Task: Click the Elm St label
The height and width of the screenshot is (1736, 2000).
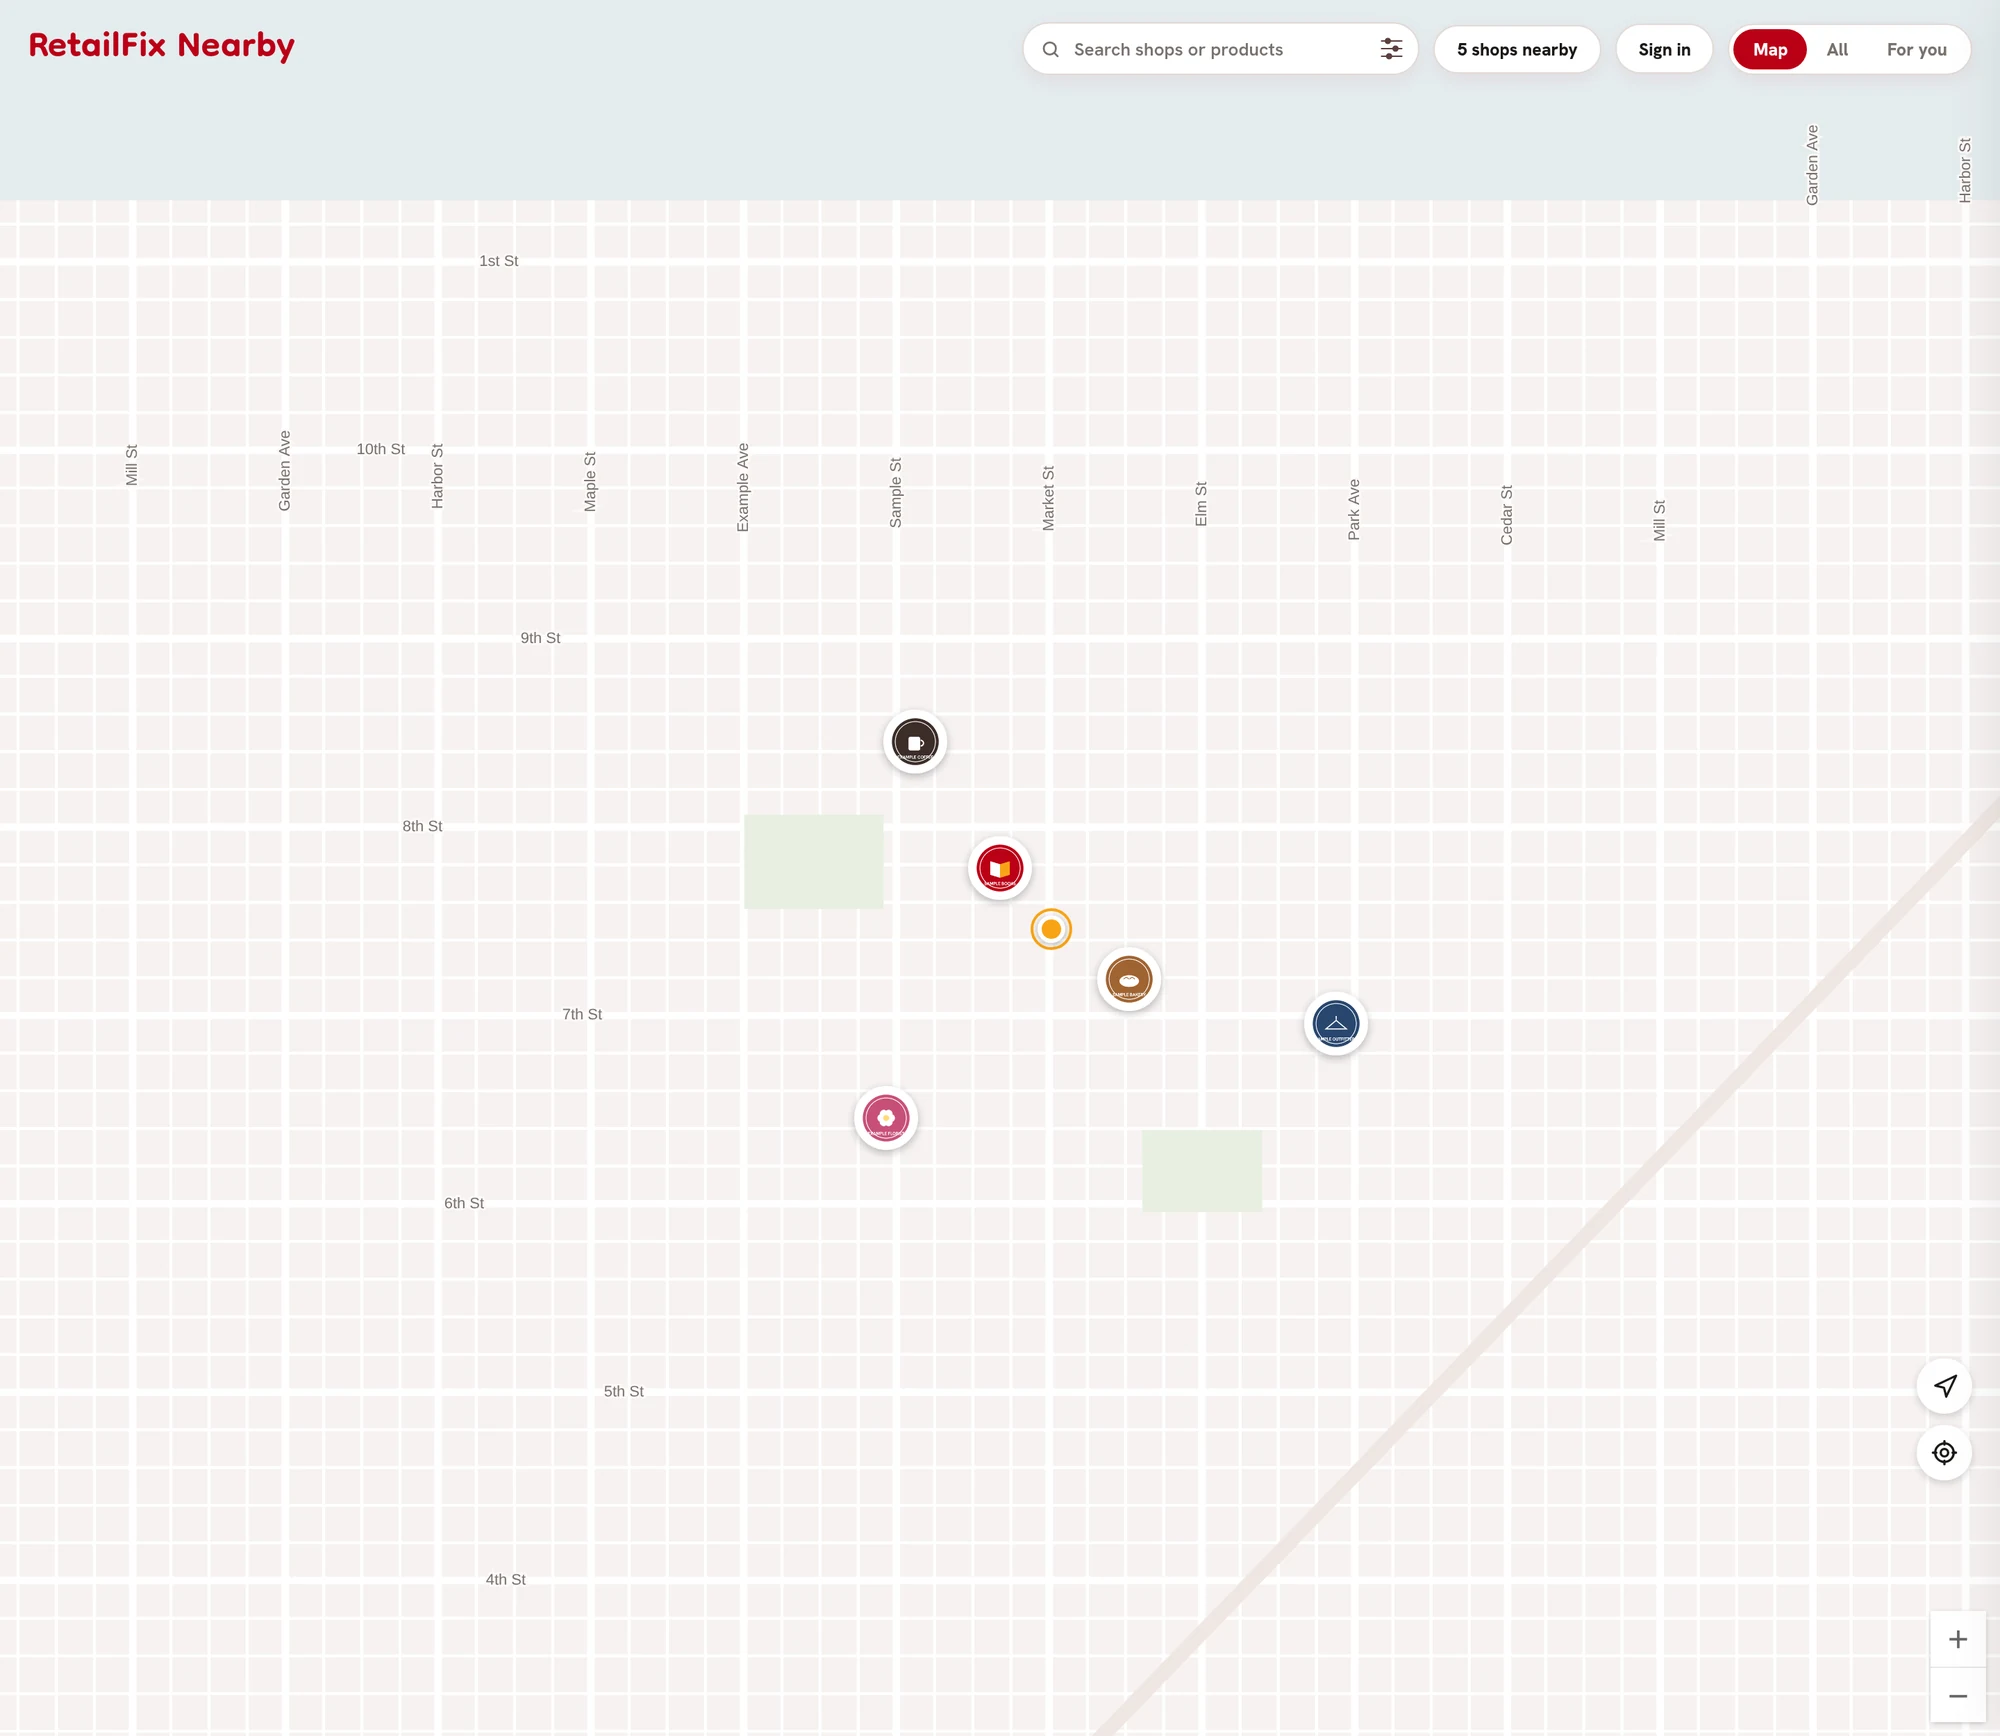Action: [x=1201, y=504]
